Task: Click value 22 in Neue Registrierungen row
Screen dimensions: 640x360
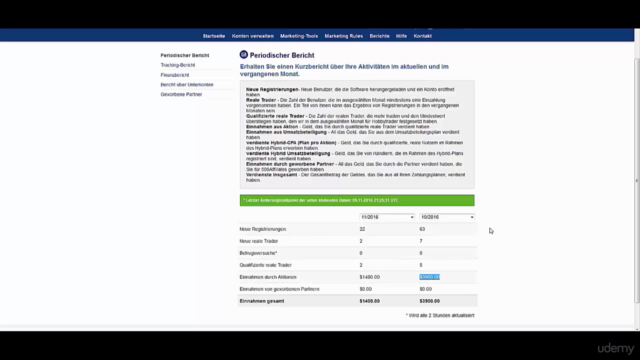Action: pyautogui.click(x=362, y=229)
